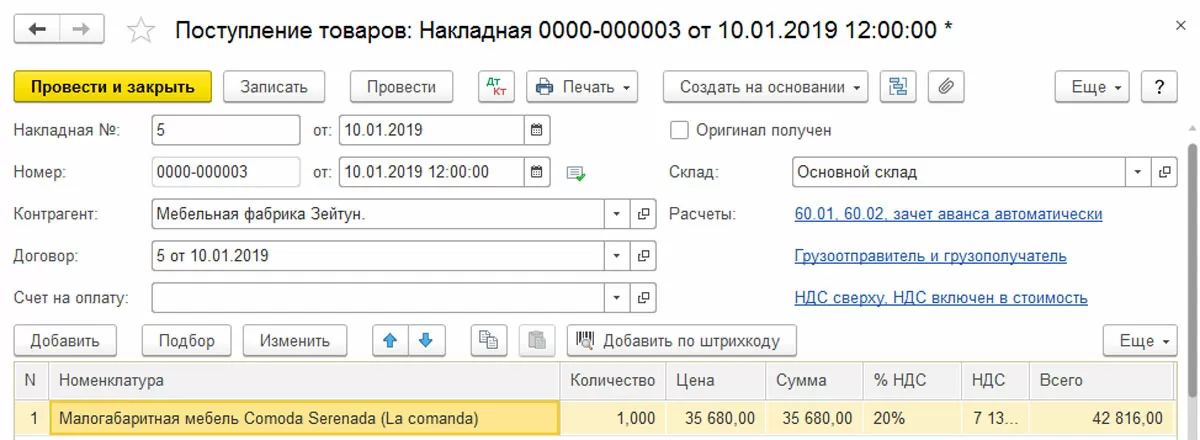
Task: Open calendar for Накладная date
Action: 537,130
